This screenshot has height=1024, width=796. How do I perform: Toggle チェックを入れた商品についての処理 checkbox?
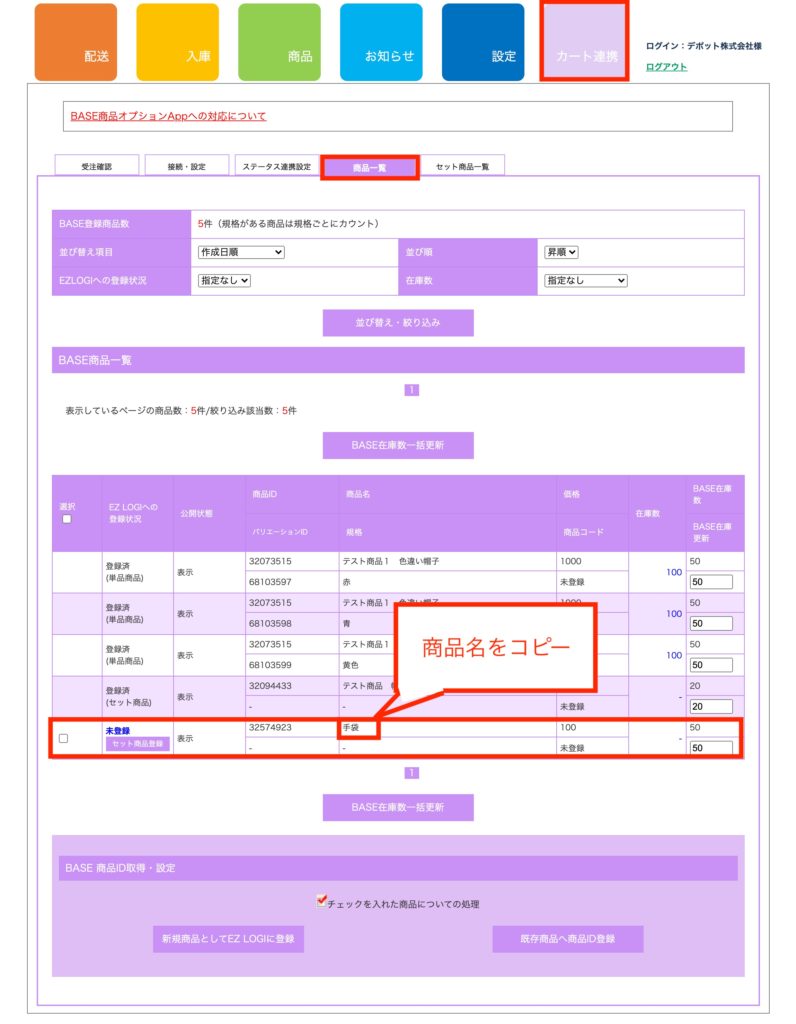point(322,902)
